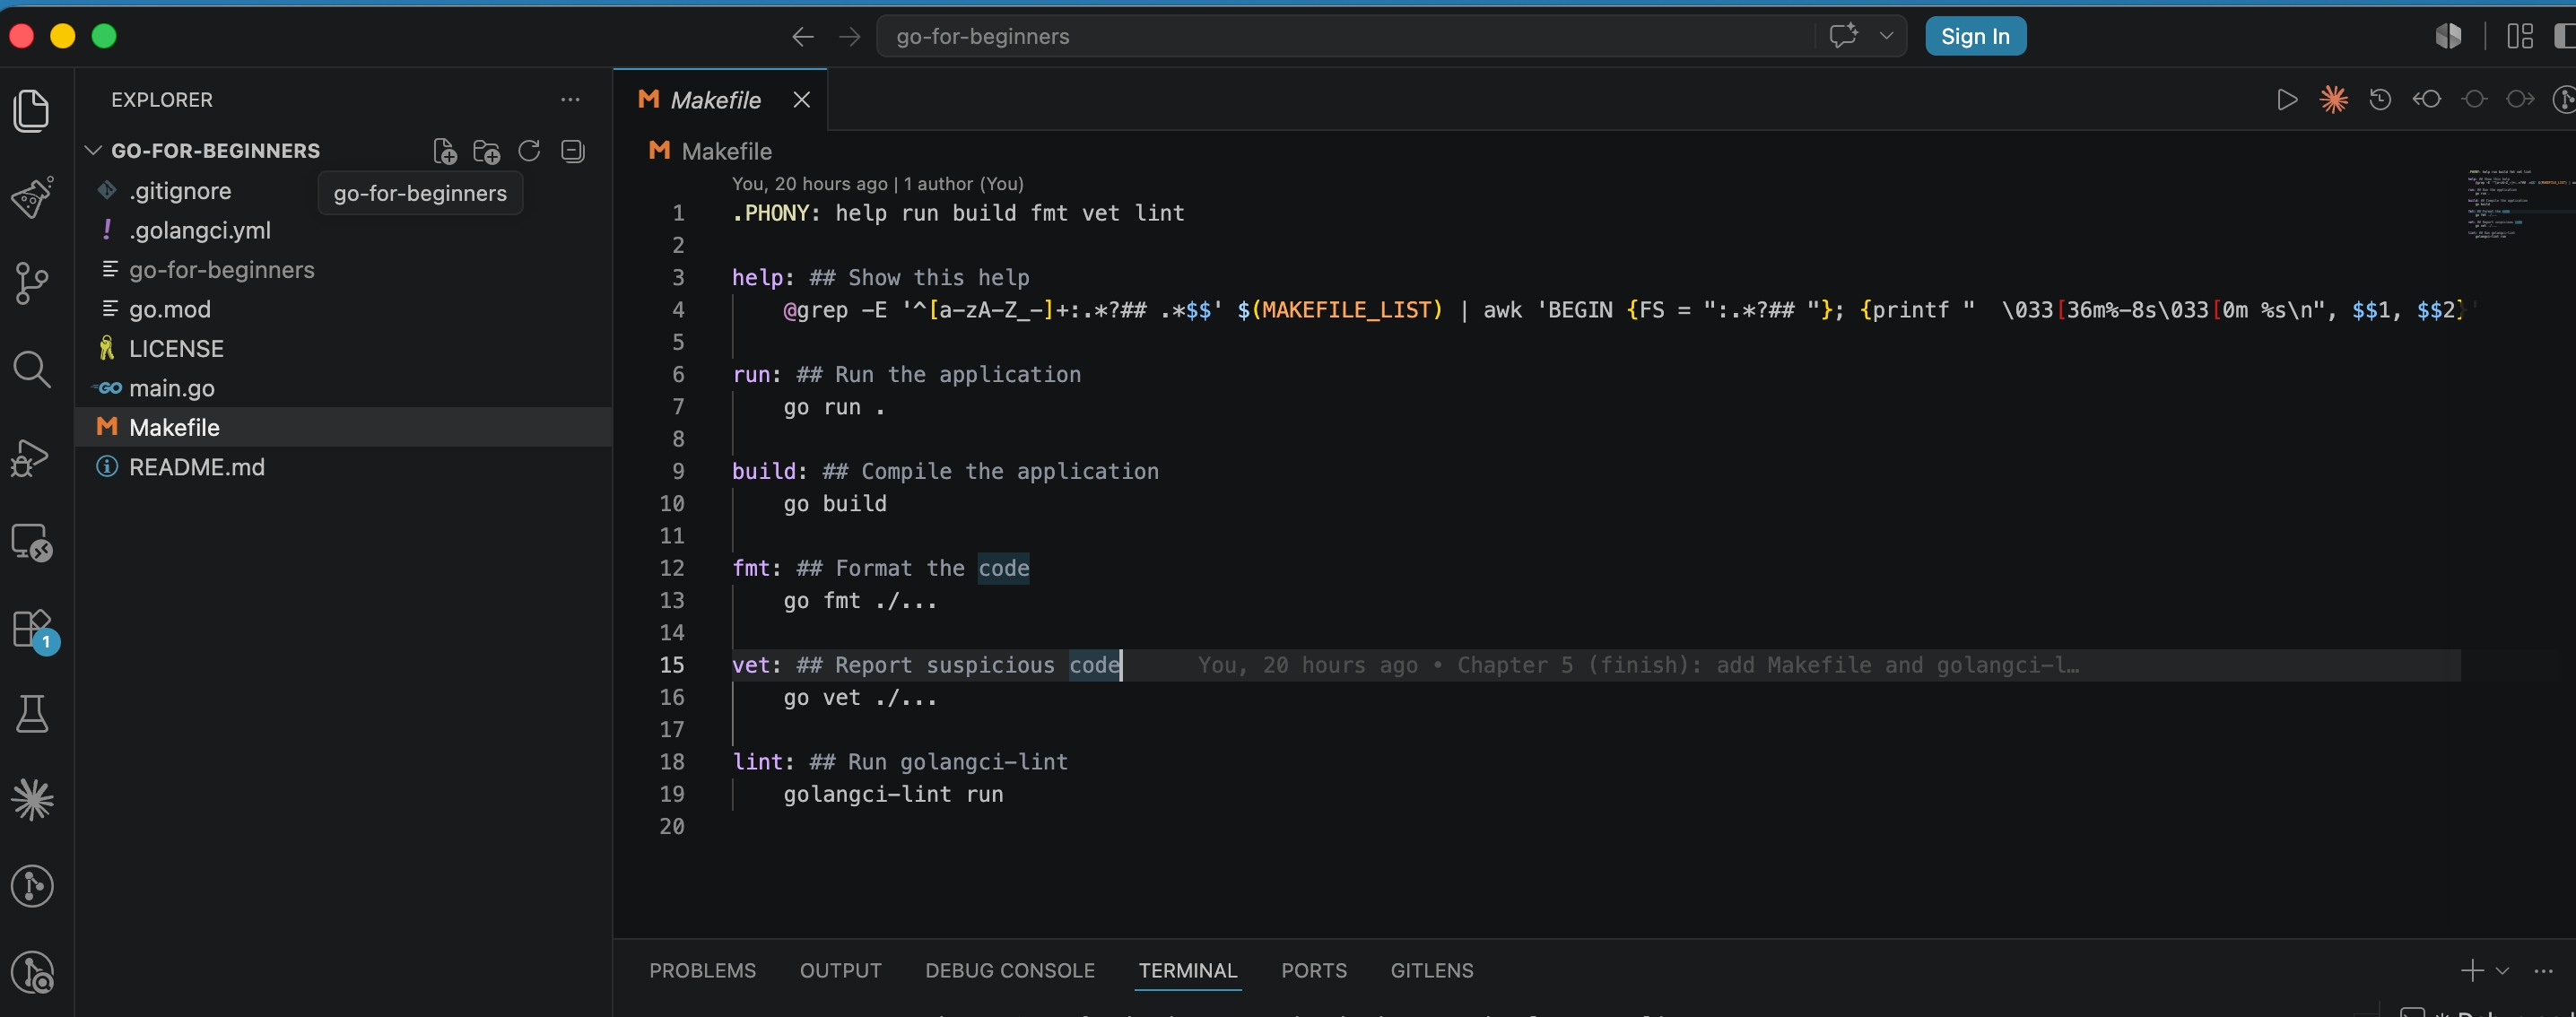Collapse the GO-FOR-BEGINNERS folder section
Viewport: 2576px width, 1017px height.
[x=93, y=151]
